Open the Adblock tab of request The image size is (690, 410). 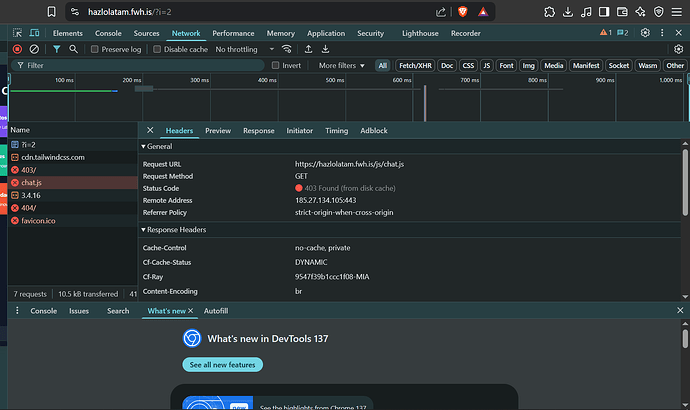click(x=374, y=131)
